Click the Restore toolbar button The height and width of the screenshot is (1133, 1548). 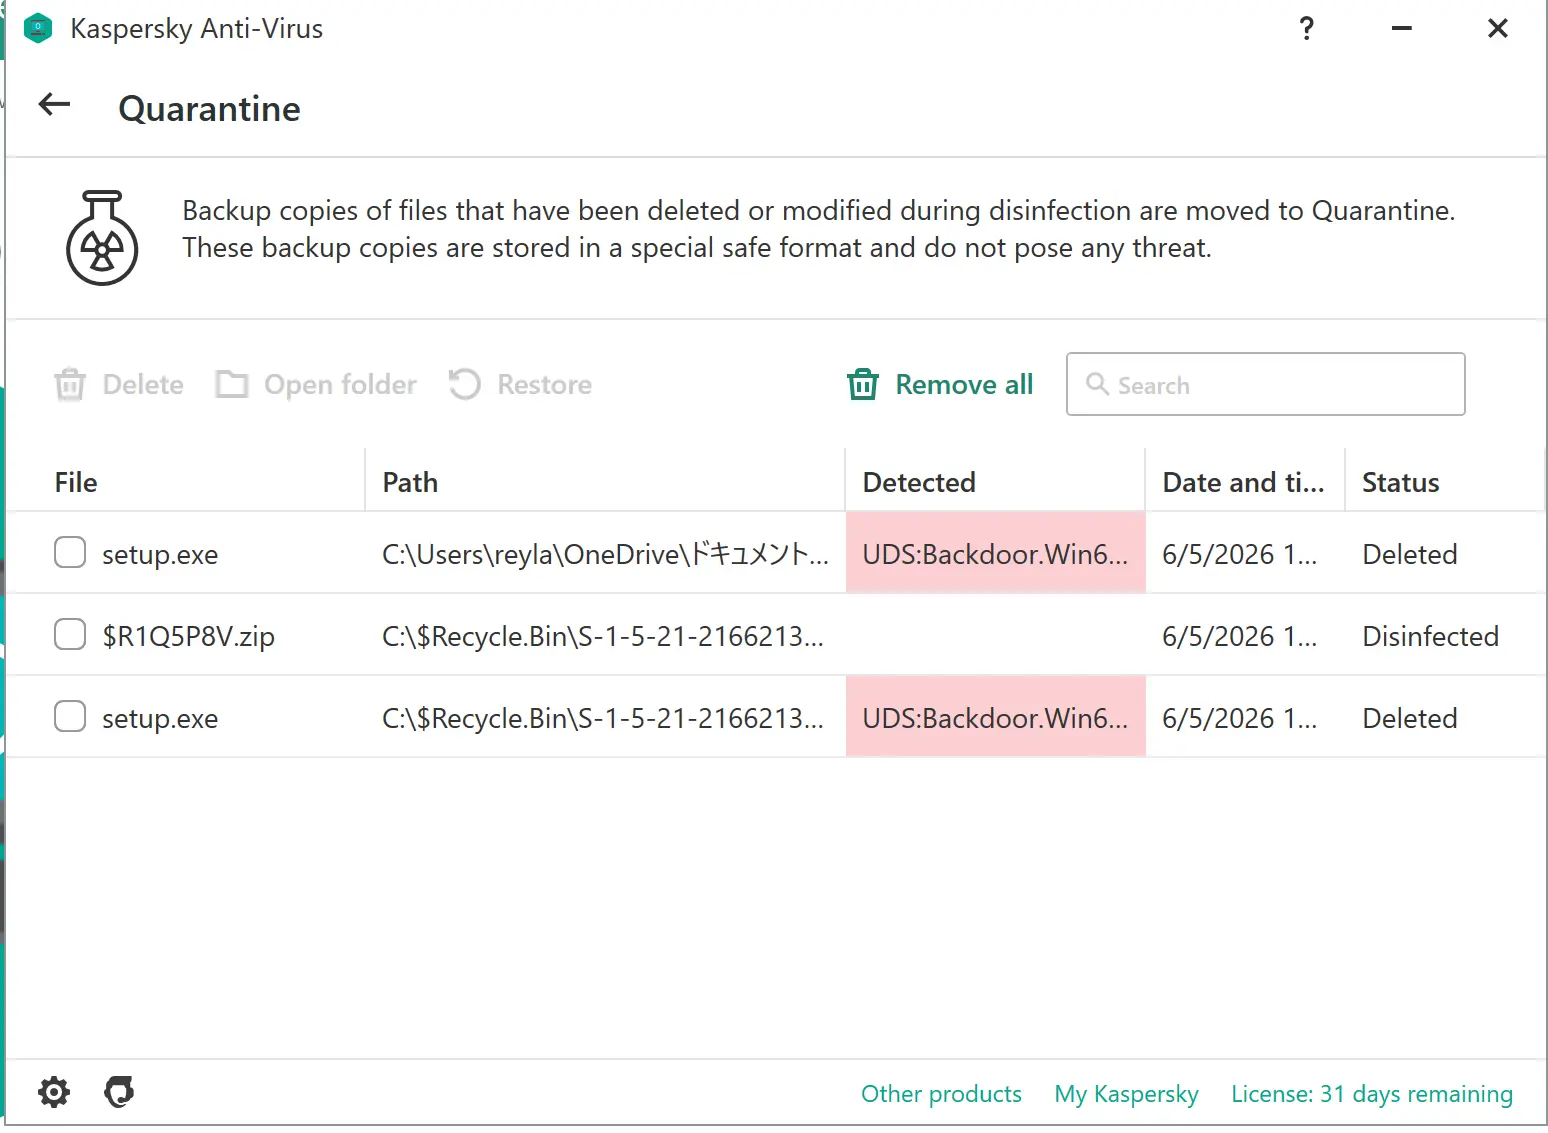coord(520,385)
